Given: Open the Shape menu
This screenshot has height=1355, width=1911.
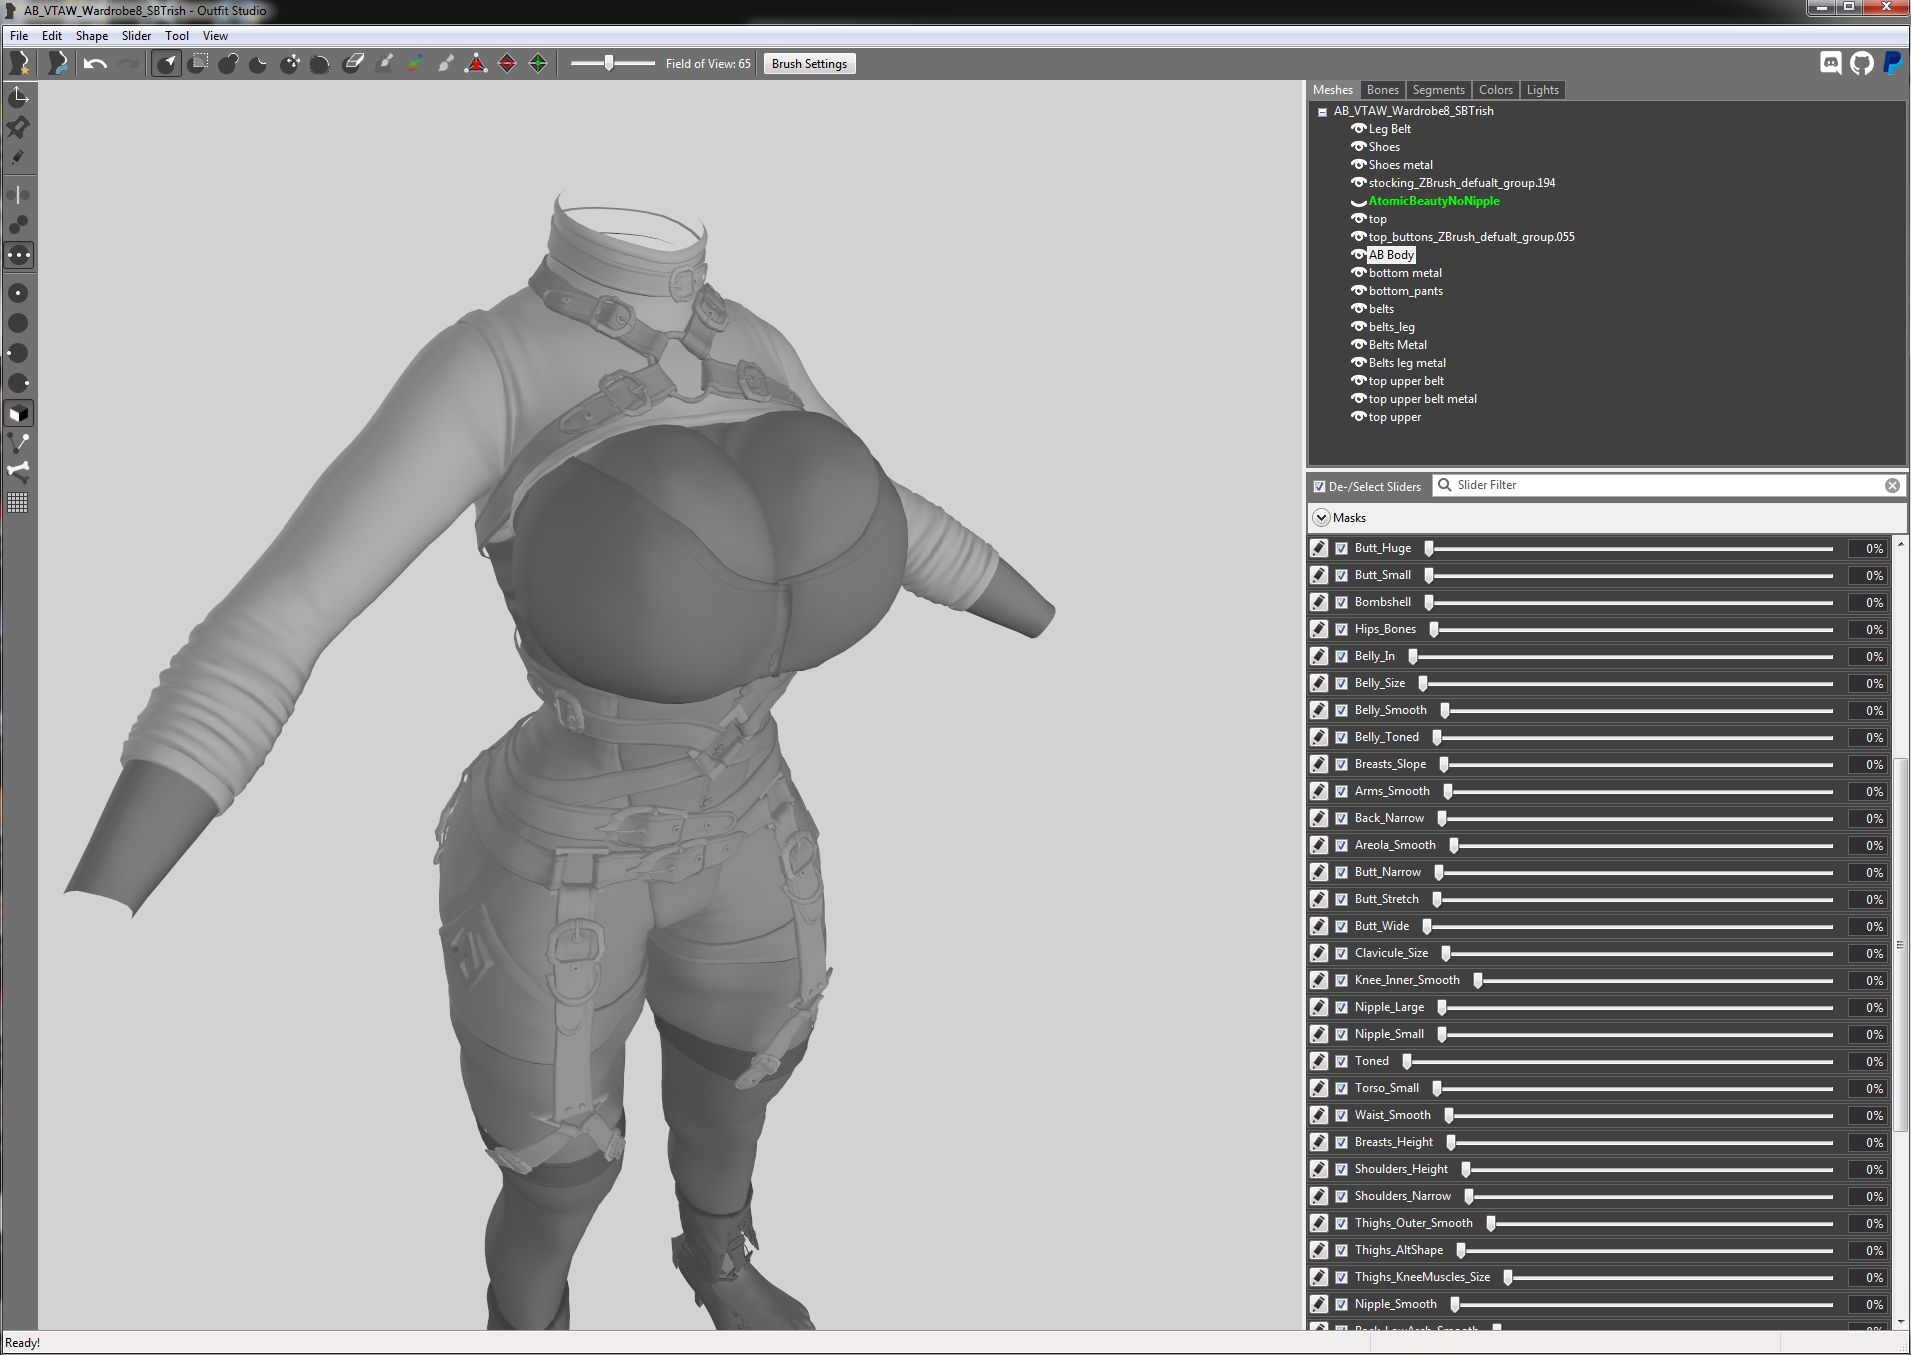Looking at the screenshot, I should [x=91, y=36].
